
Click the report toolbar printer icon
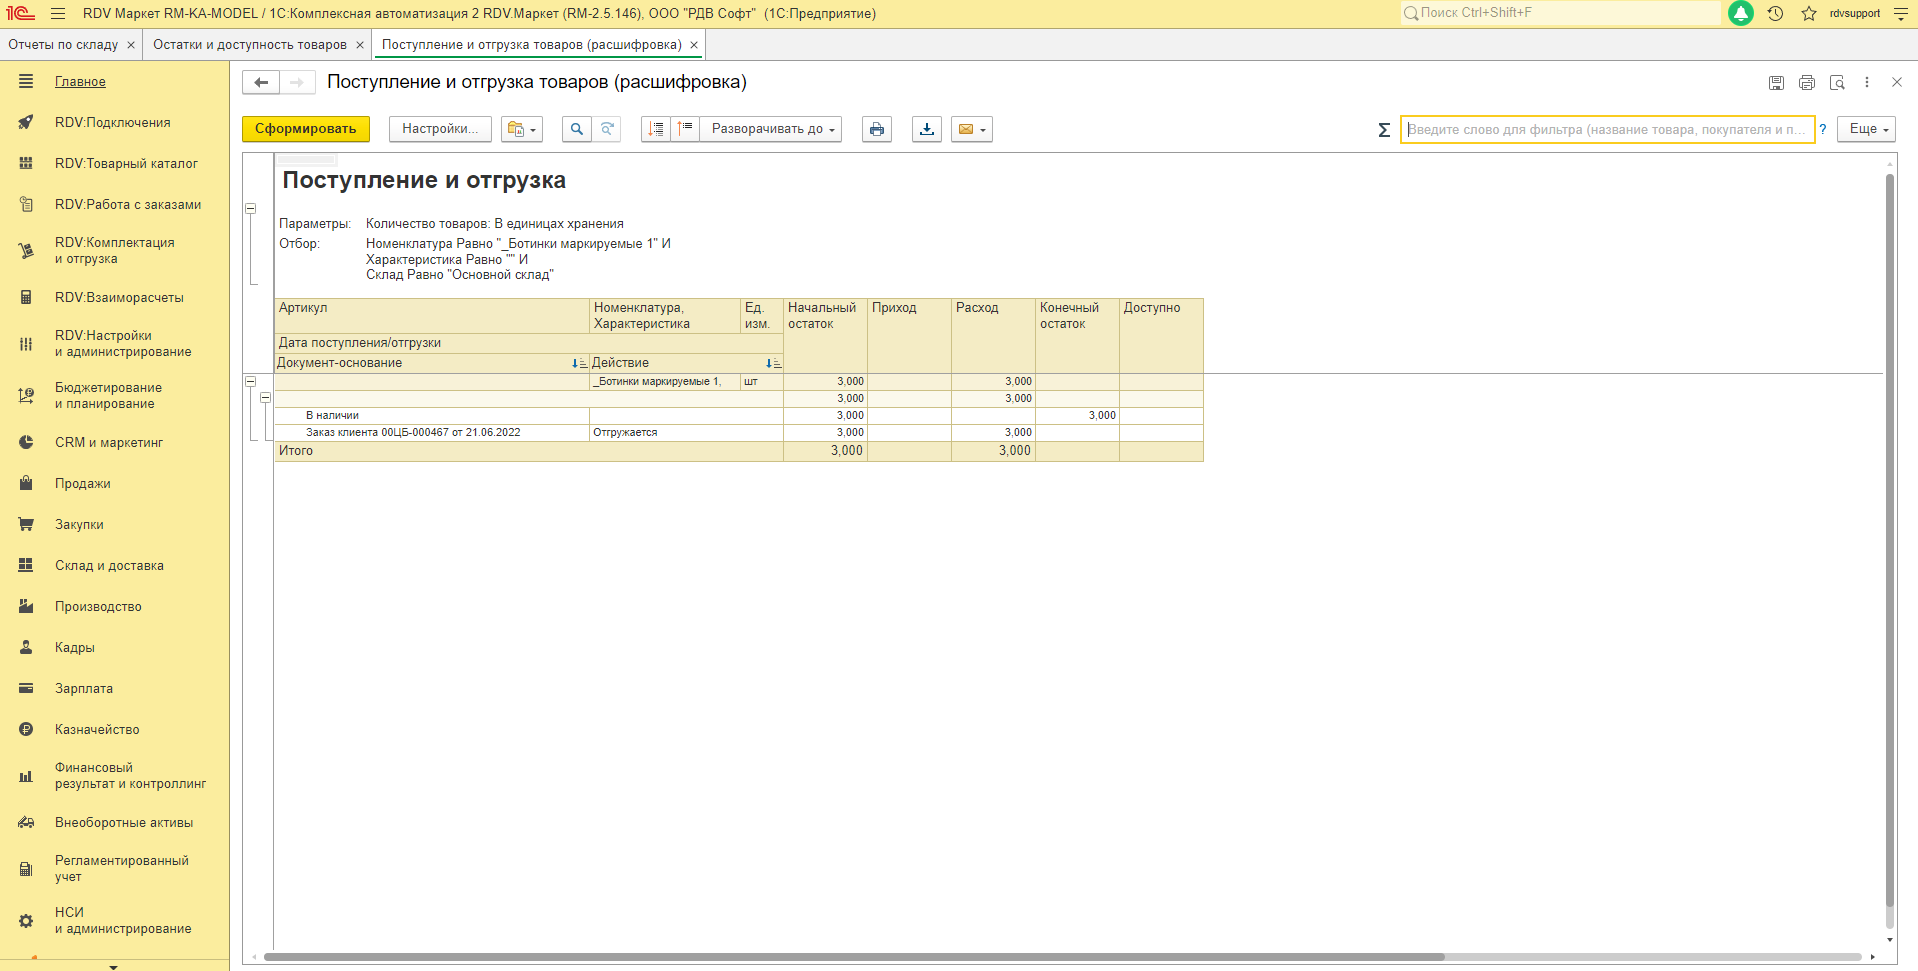coord(877,129)
